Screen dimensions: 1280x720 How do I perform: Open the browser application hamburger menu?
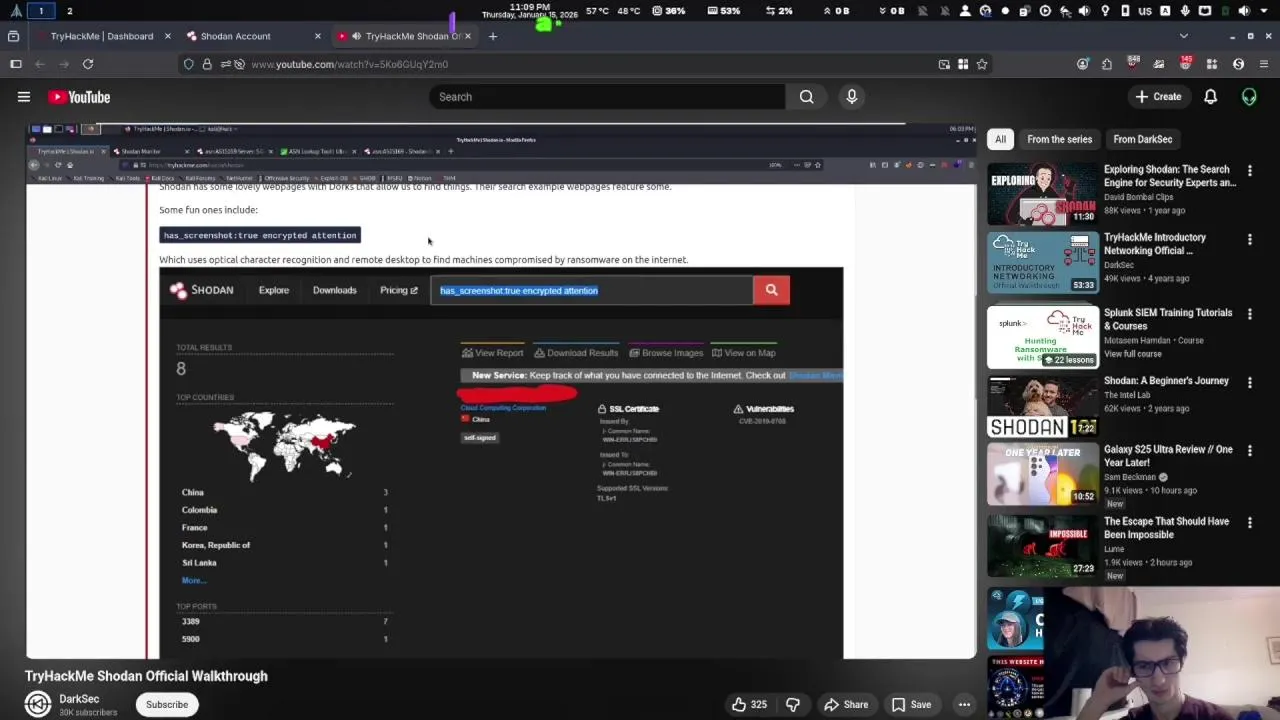pyautogui.click(x=1264, y=64)
